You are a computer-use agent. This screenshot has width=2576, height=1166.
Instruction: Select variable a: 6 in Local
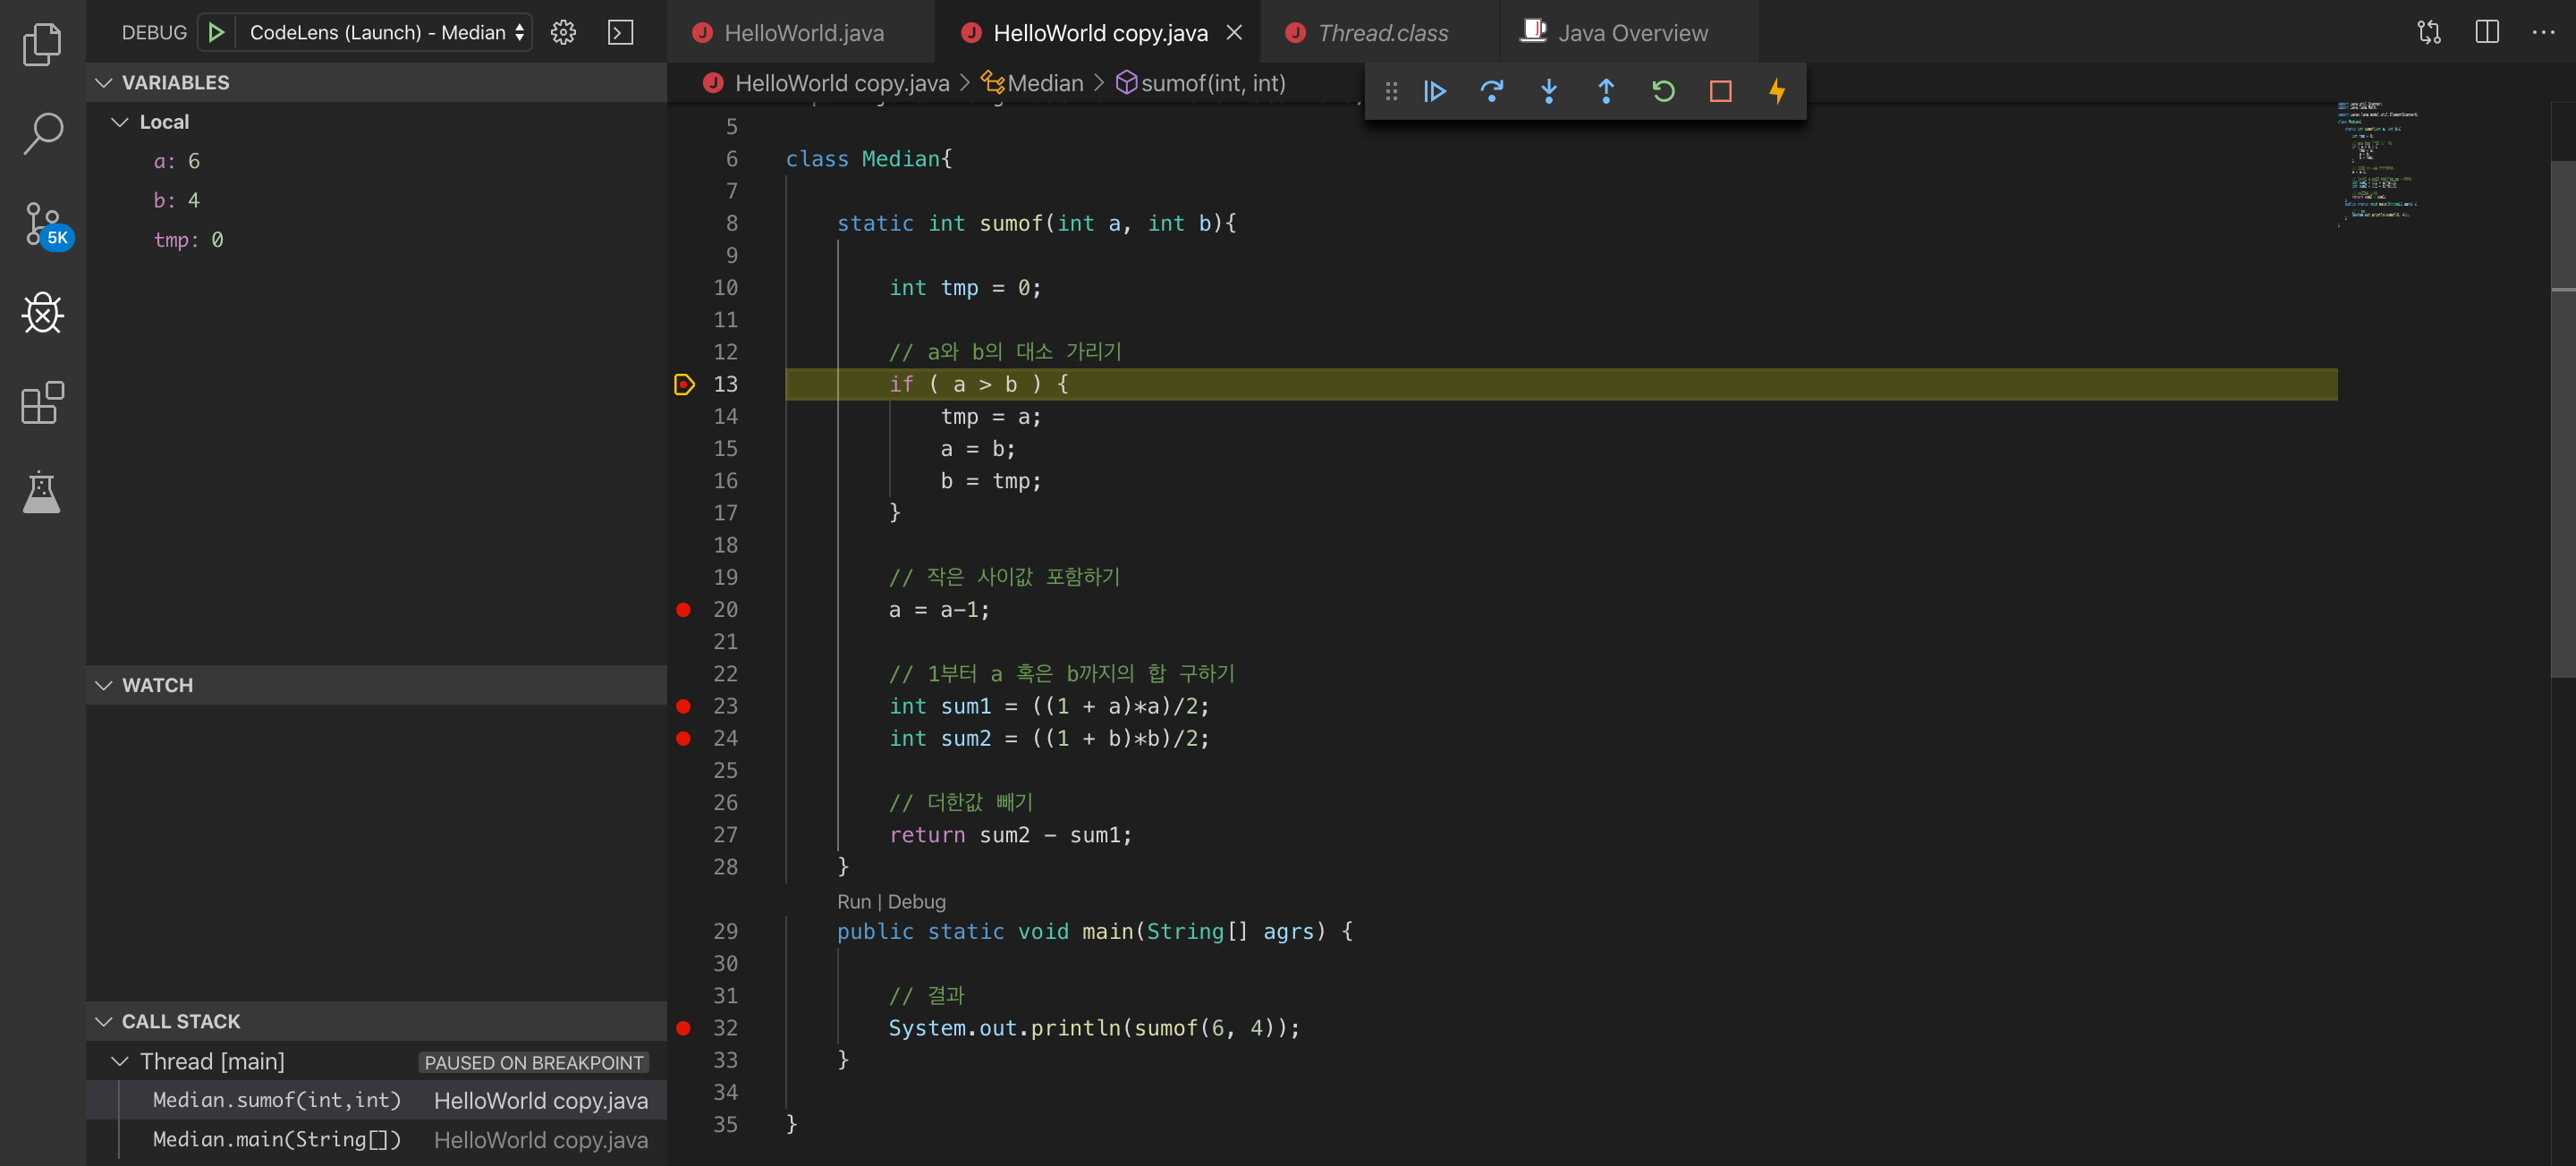click(x=376, y=161)
